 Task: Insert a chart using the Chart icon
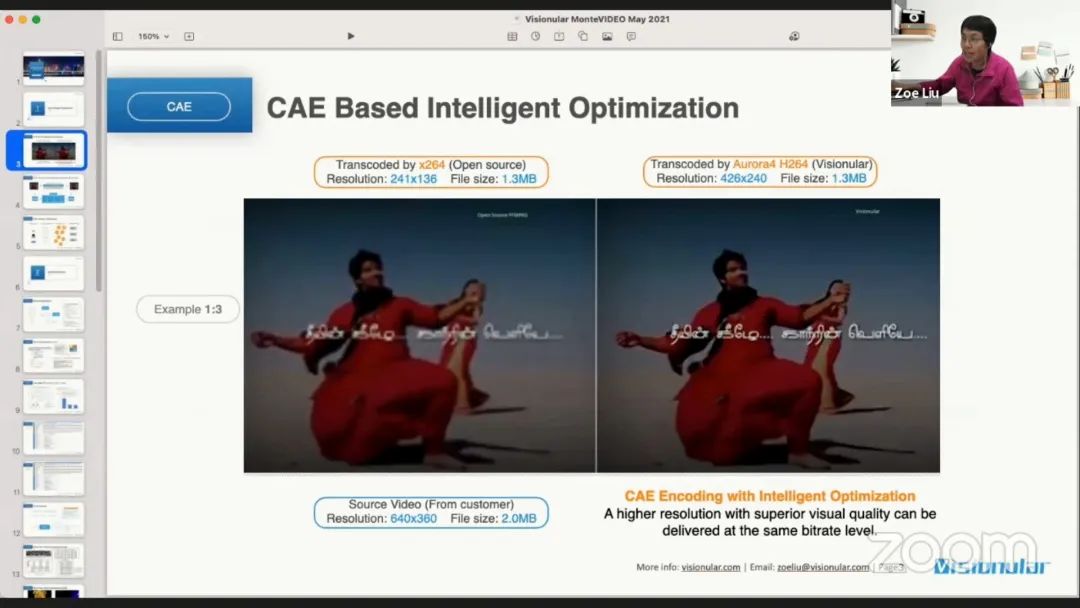point(535,36)
